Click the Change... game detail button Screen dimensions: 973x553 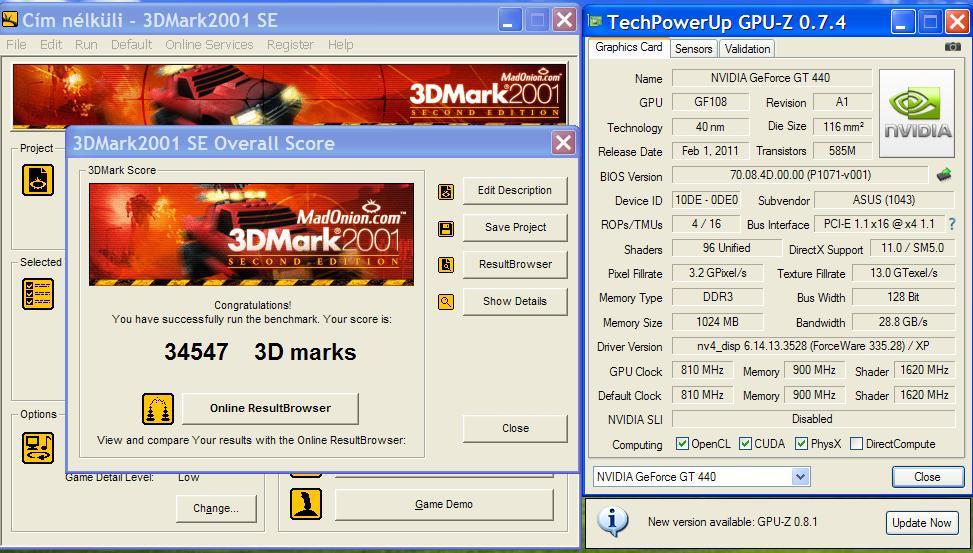[215, 508]
